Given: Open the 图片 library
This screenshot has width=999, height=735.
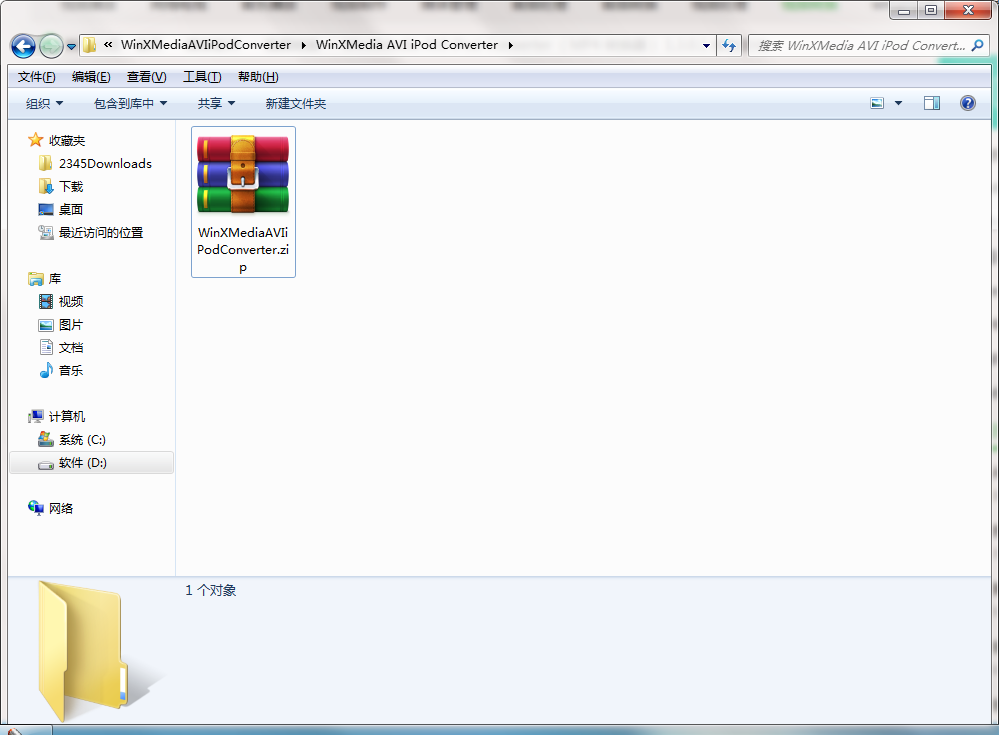Looking at the screenshot, I should tap(71, 325).
